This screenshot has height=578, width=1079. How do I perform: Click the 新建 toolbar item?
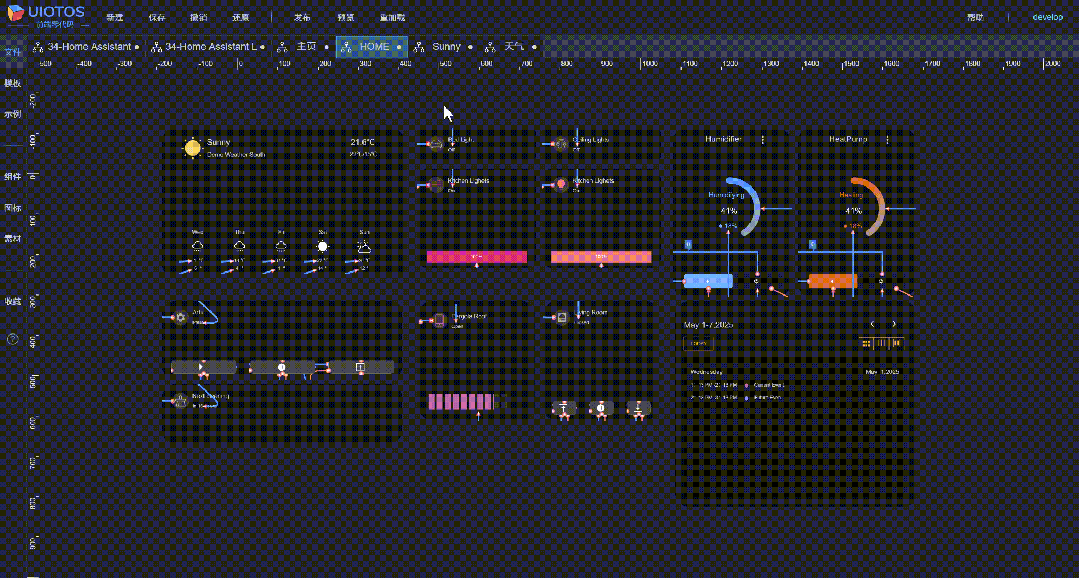114,17
